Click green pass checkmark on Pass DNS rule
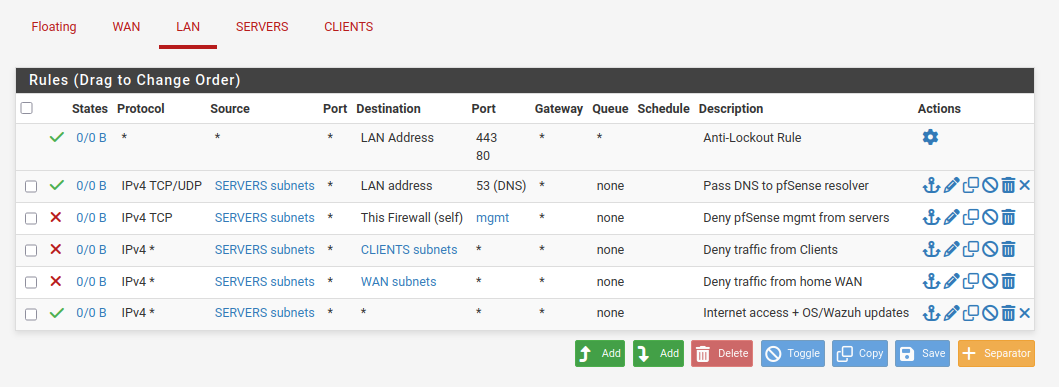Viewport: 1059px width, 387px height. pos(57,186)
